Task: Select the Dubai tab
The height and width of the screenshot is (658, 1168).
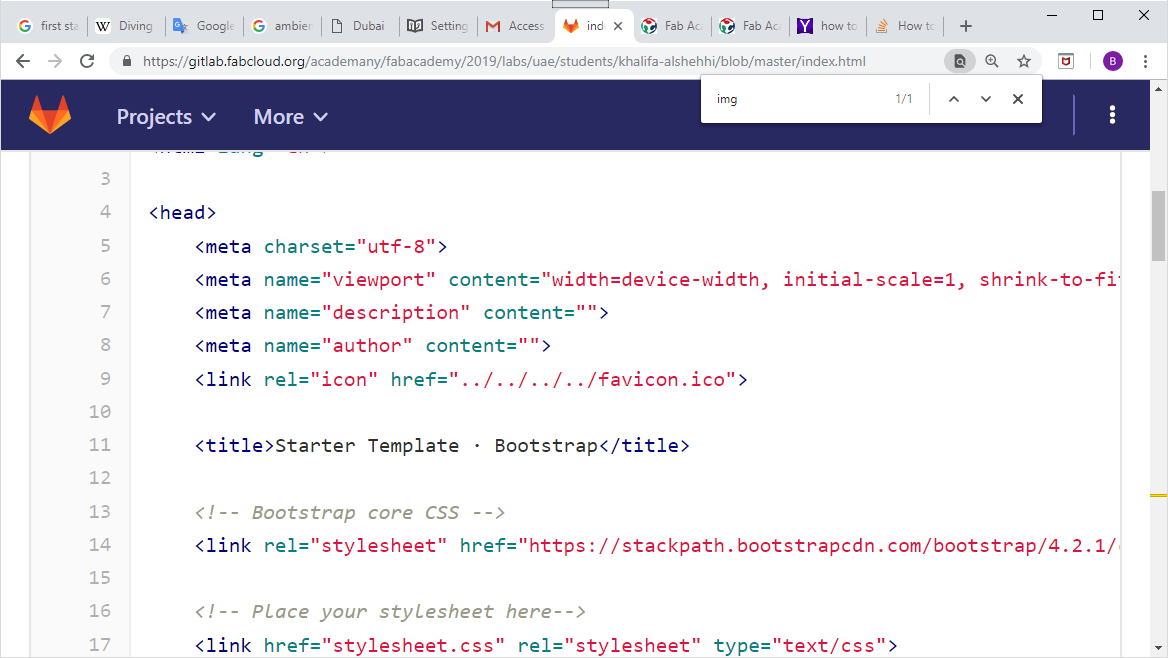Action: tap(360, 26)
